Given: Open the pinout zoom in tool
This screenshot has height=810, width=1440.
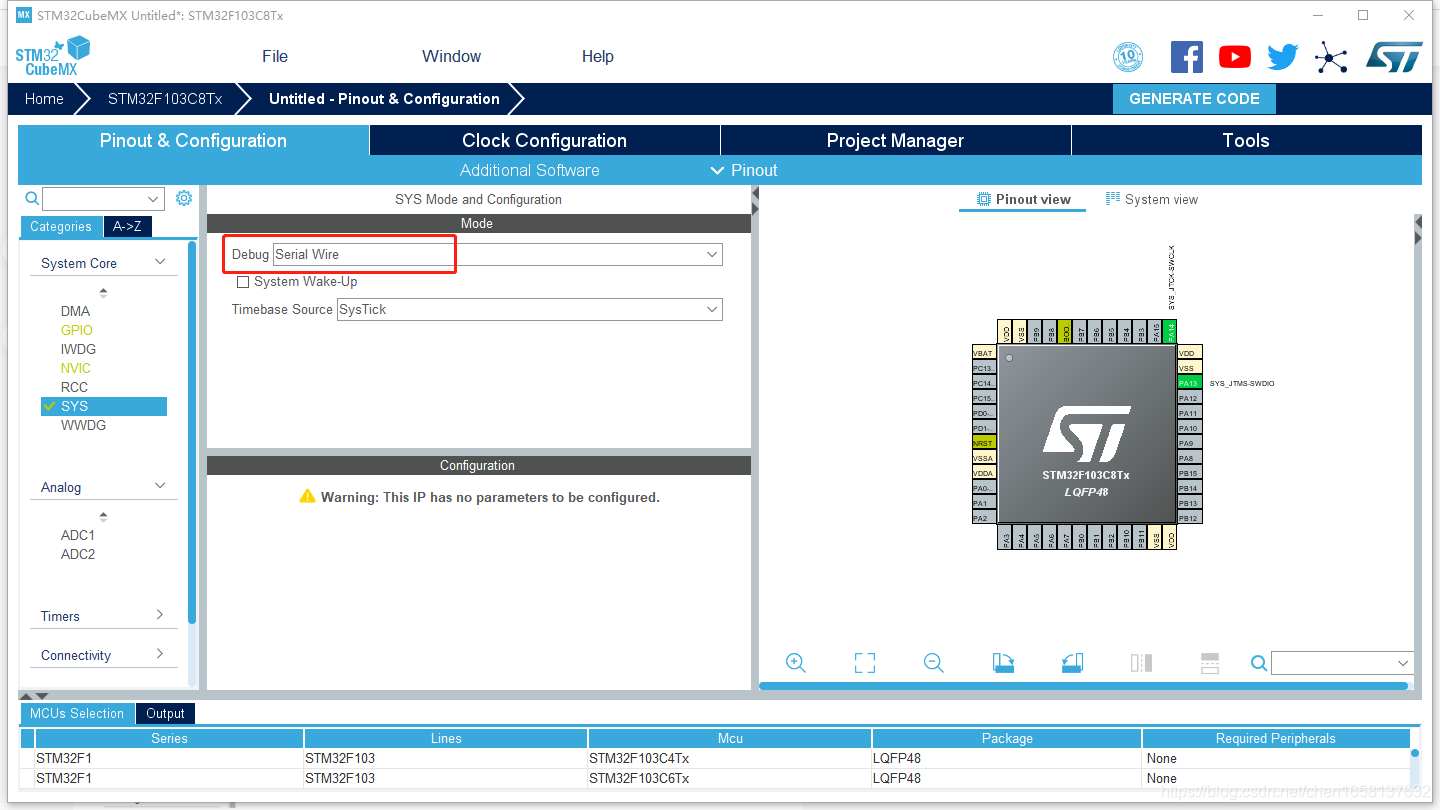Looking at the screenshot, I should pos(796,663).
